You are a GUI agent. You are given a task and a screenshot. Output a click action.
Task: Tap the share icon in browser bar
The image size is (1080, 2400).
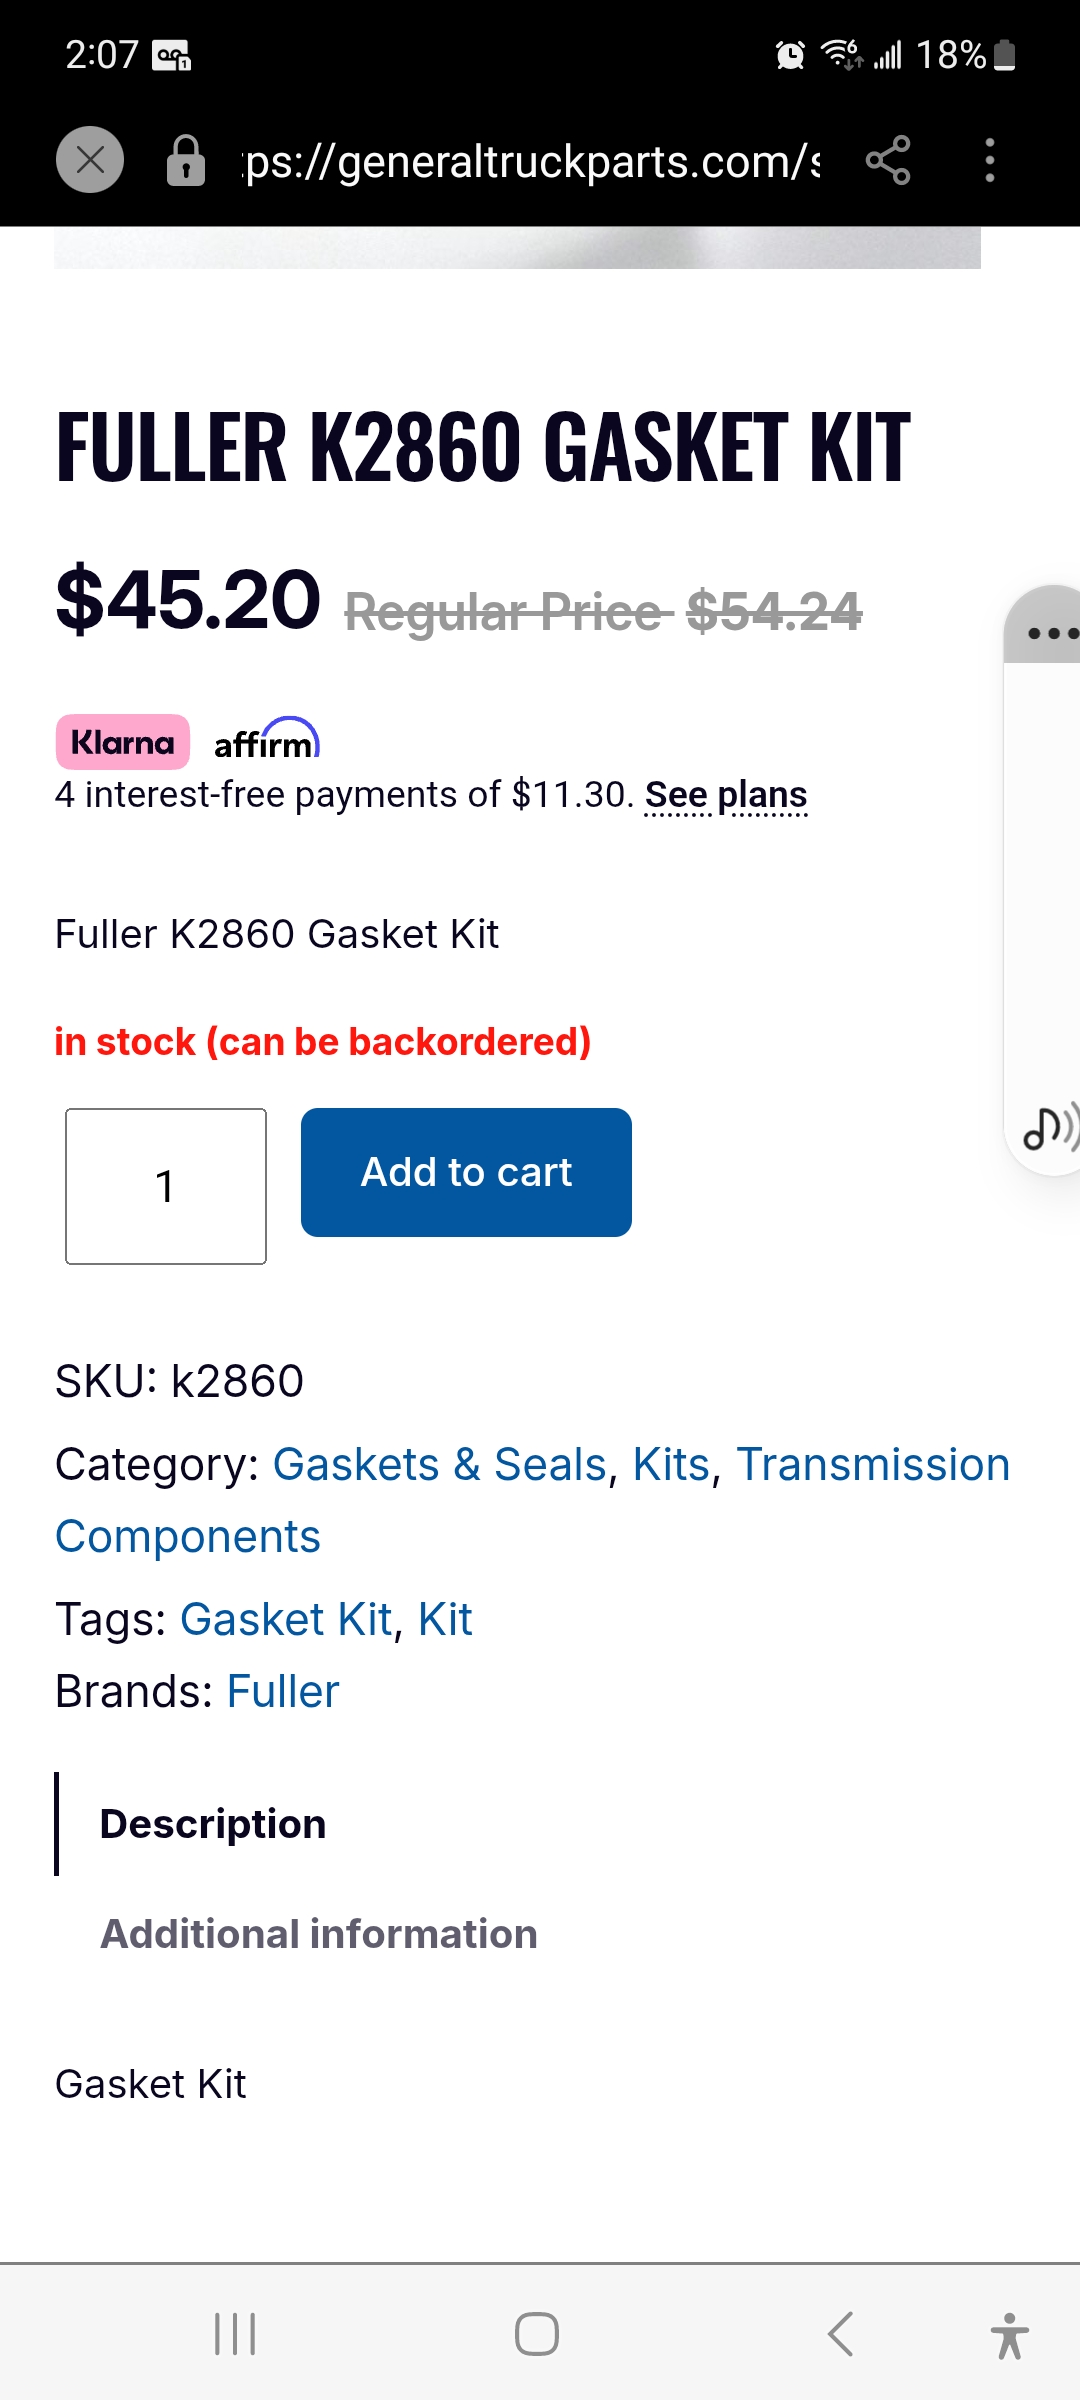coord(888,160)
